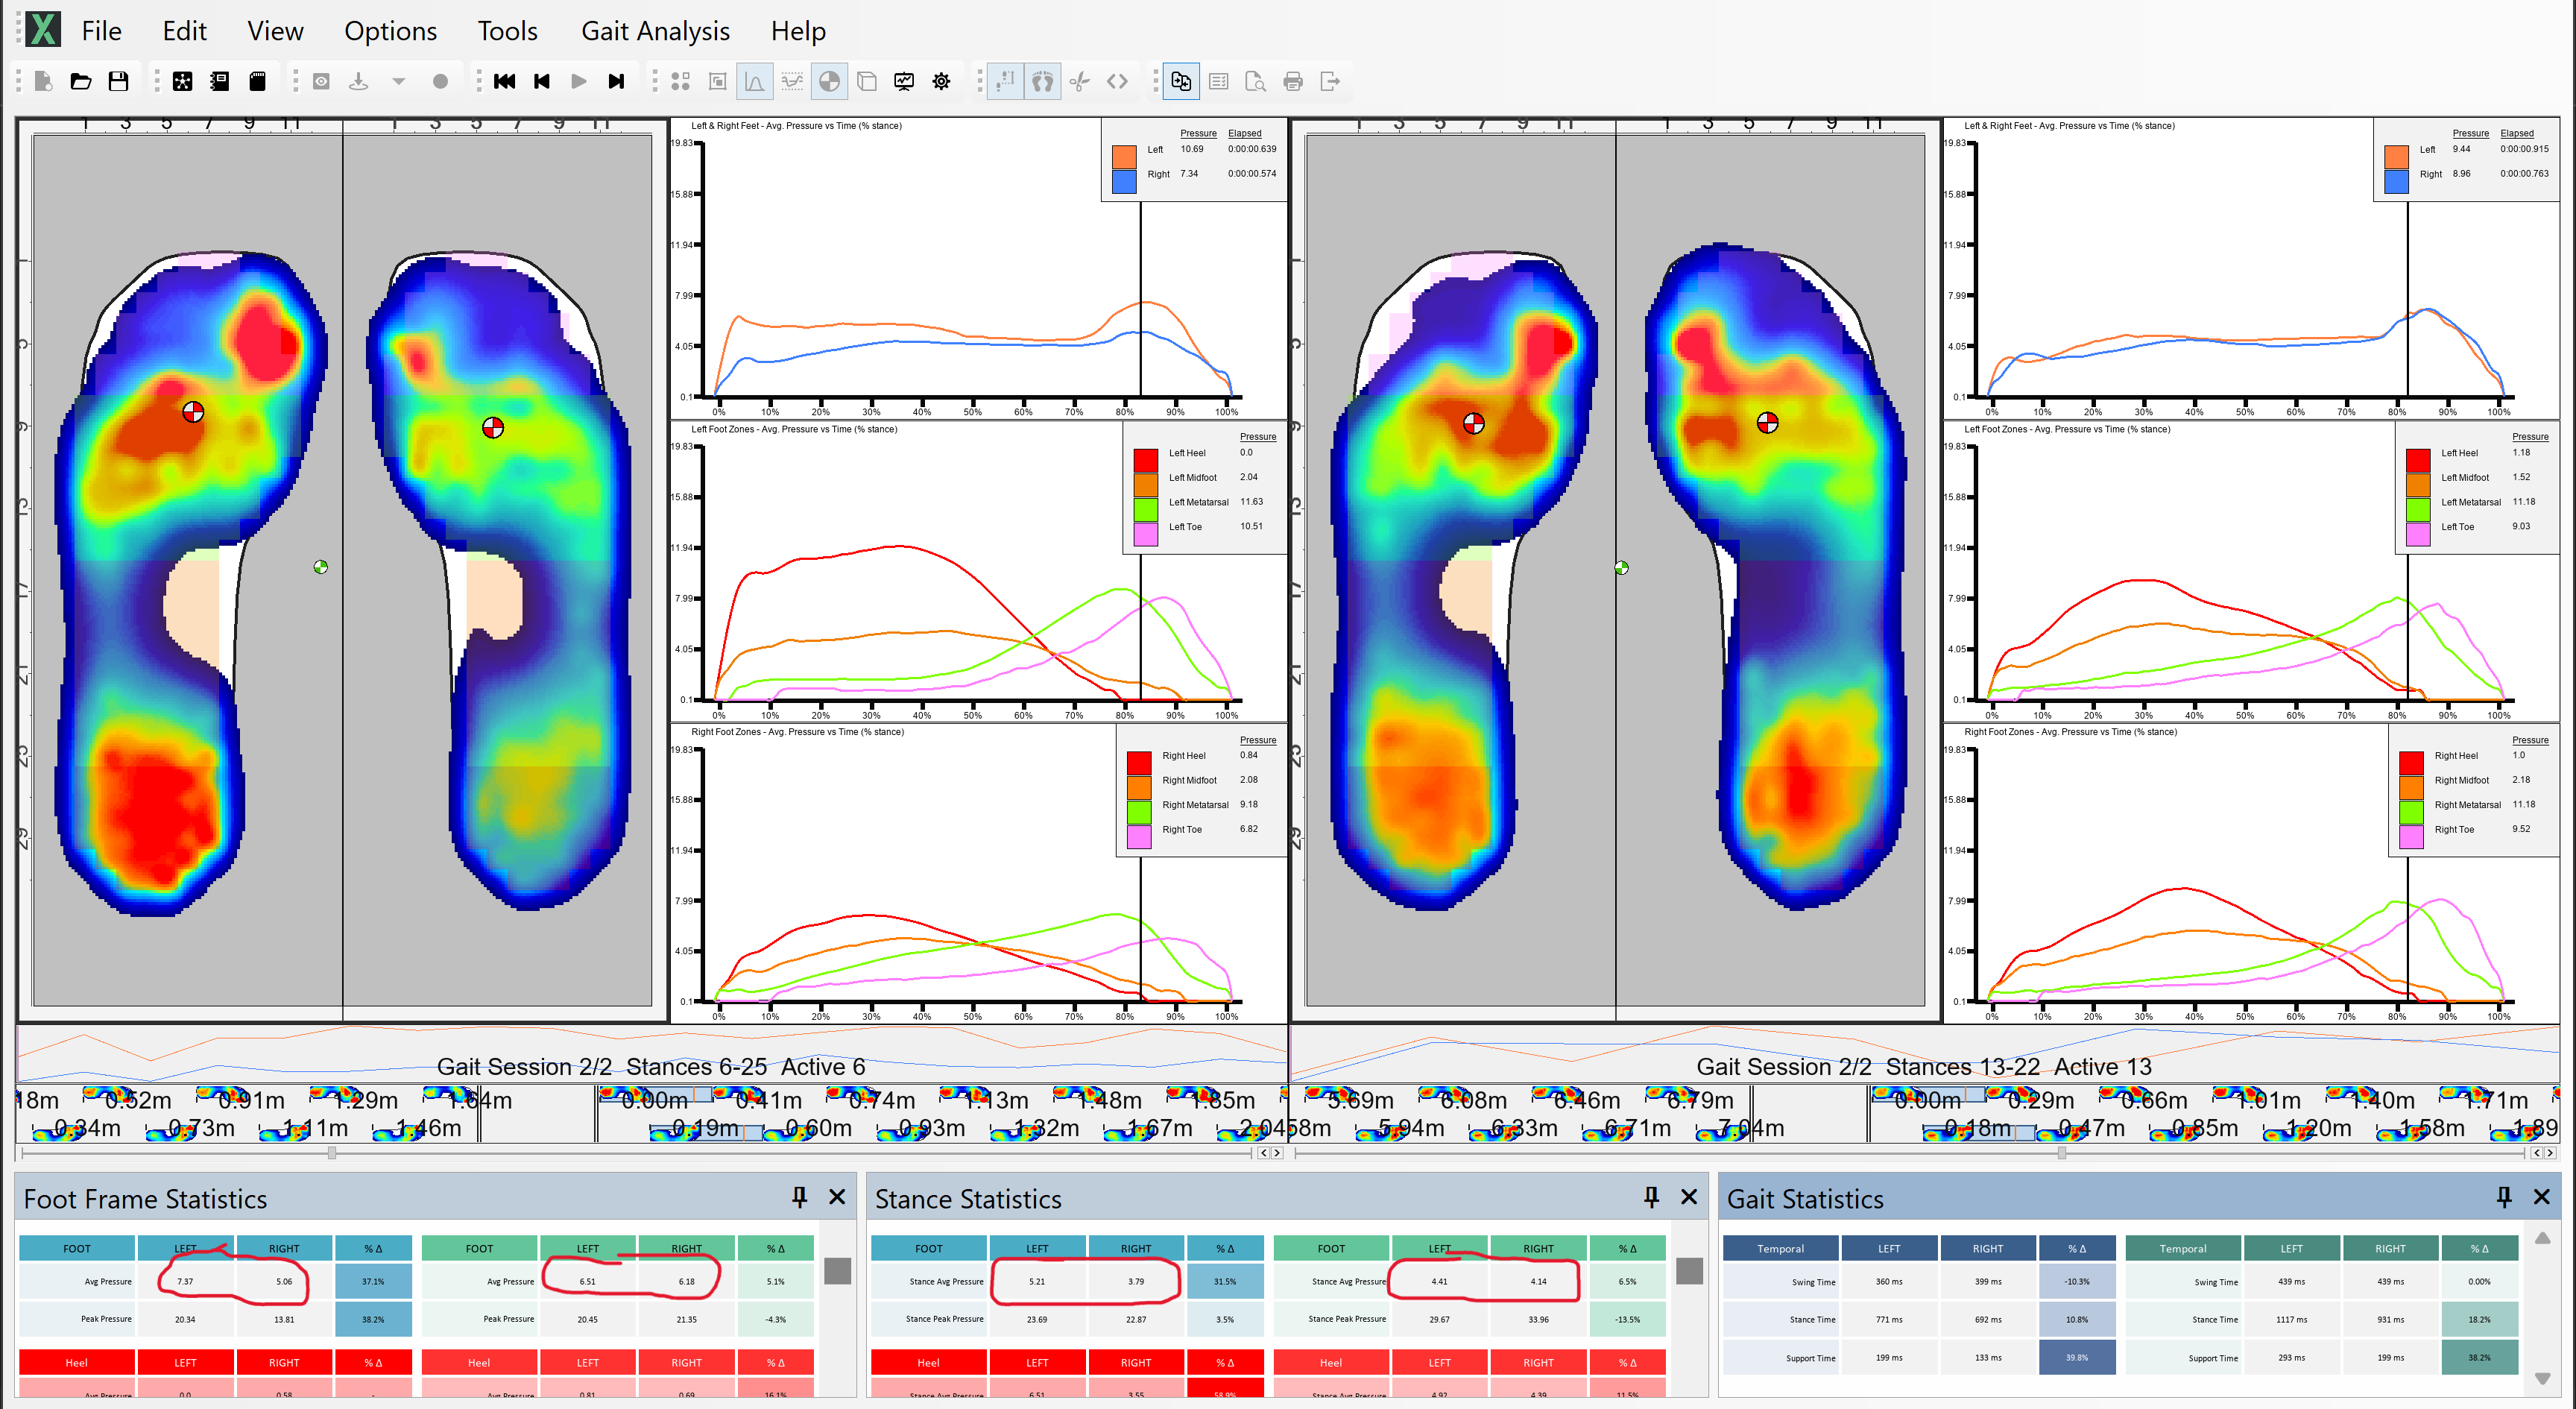Pin the Stance Statistics panel
The width and height of the screenshot is (2576, 1409).
[1650, 1197]
